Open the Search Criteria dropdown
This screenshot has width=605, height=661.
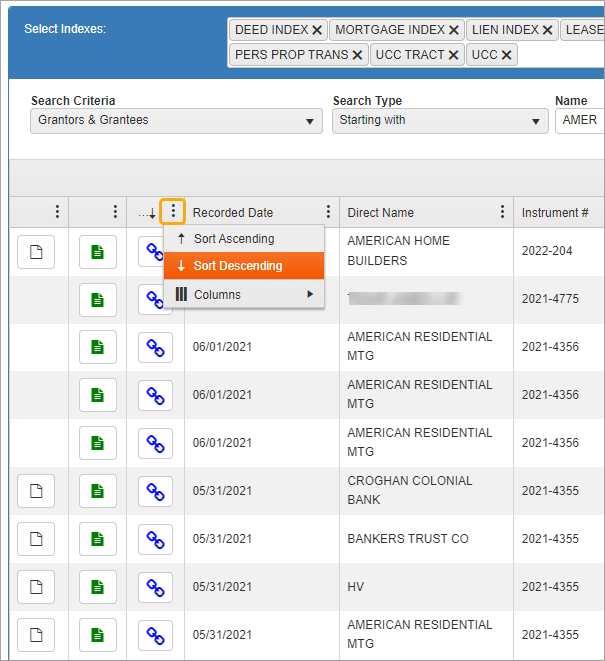[175, 121]
